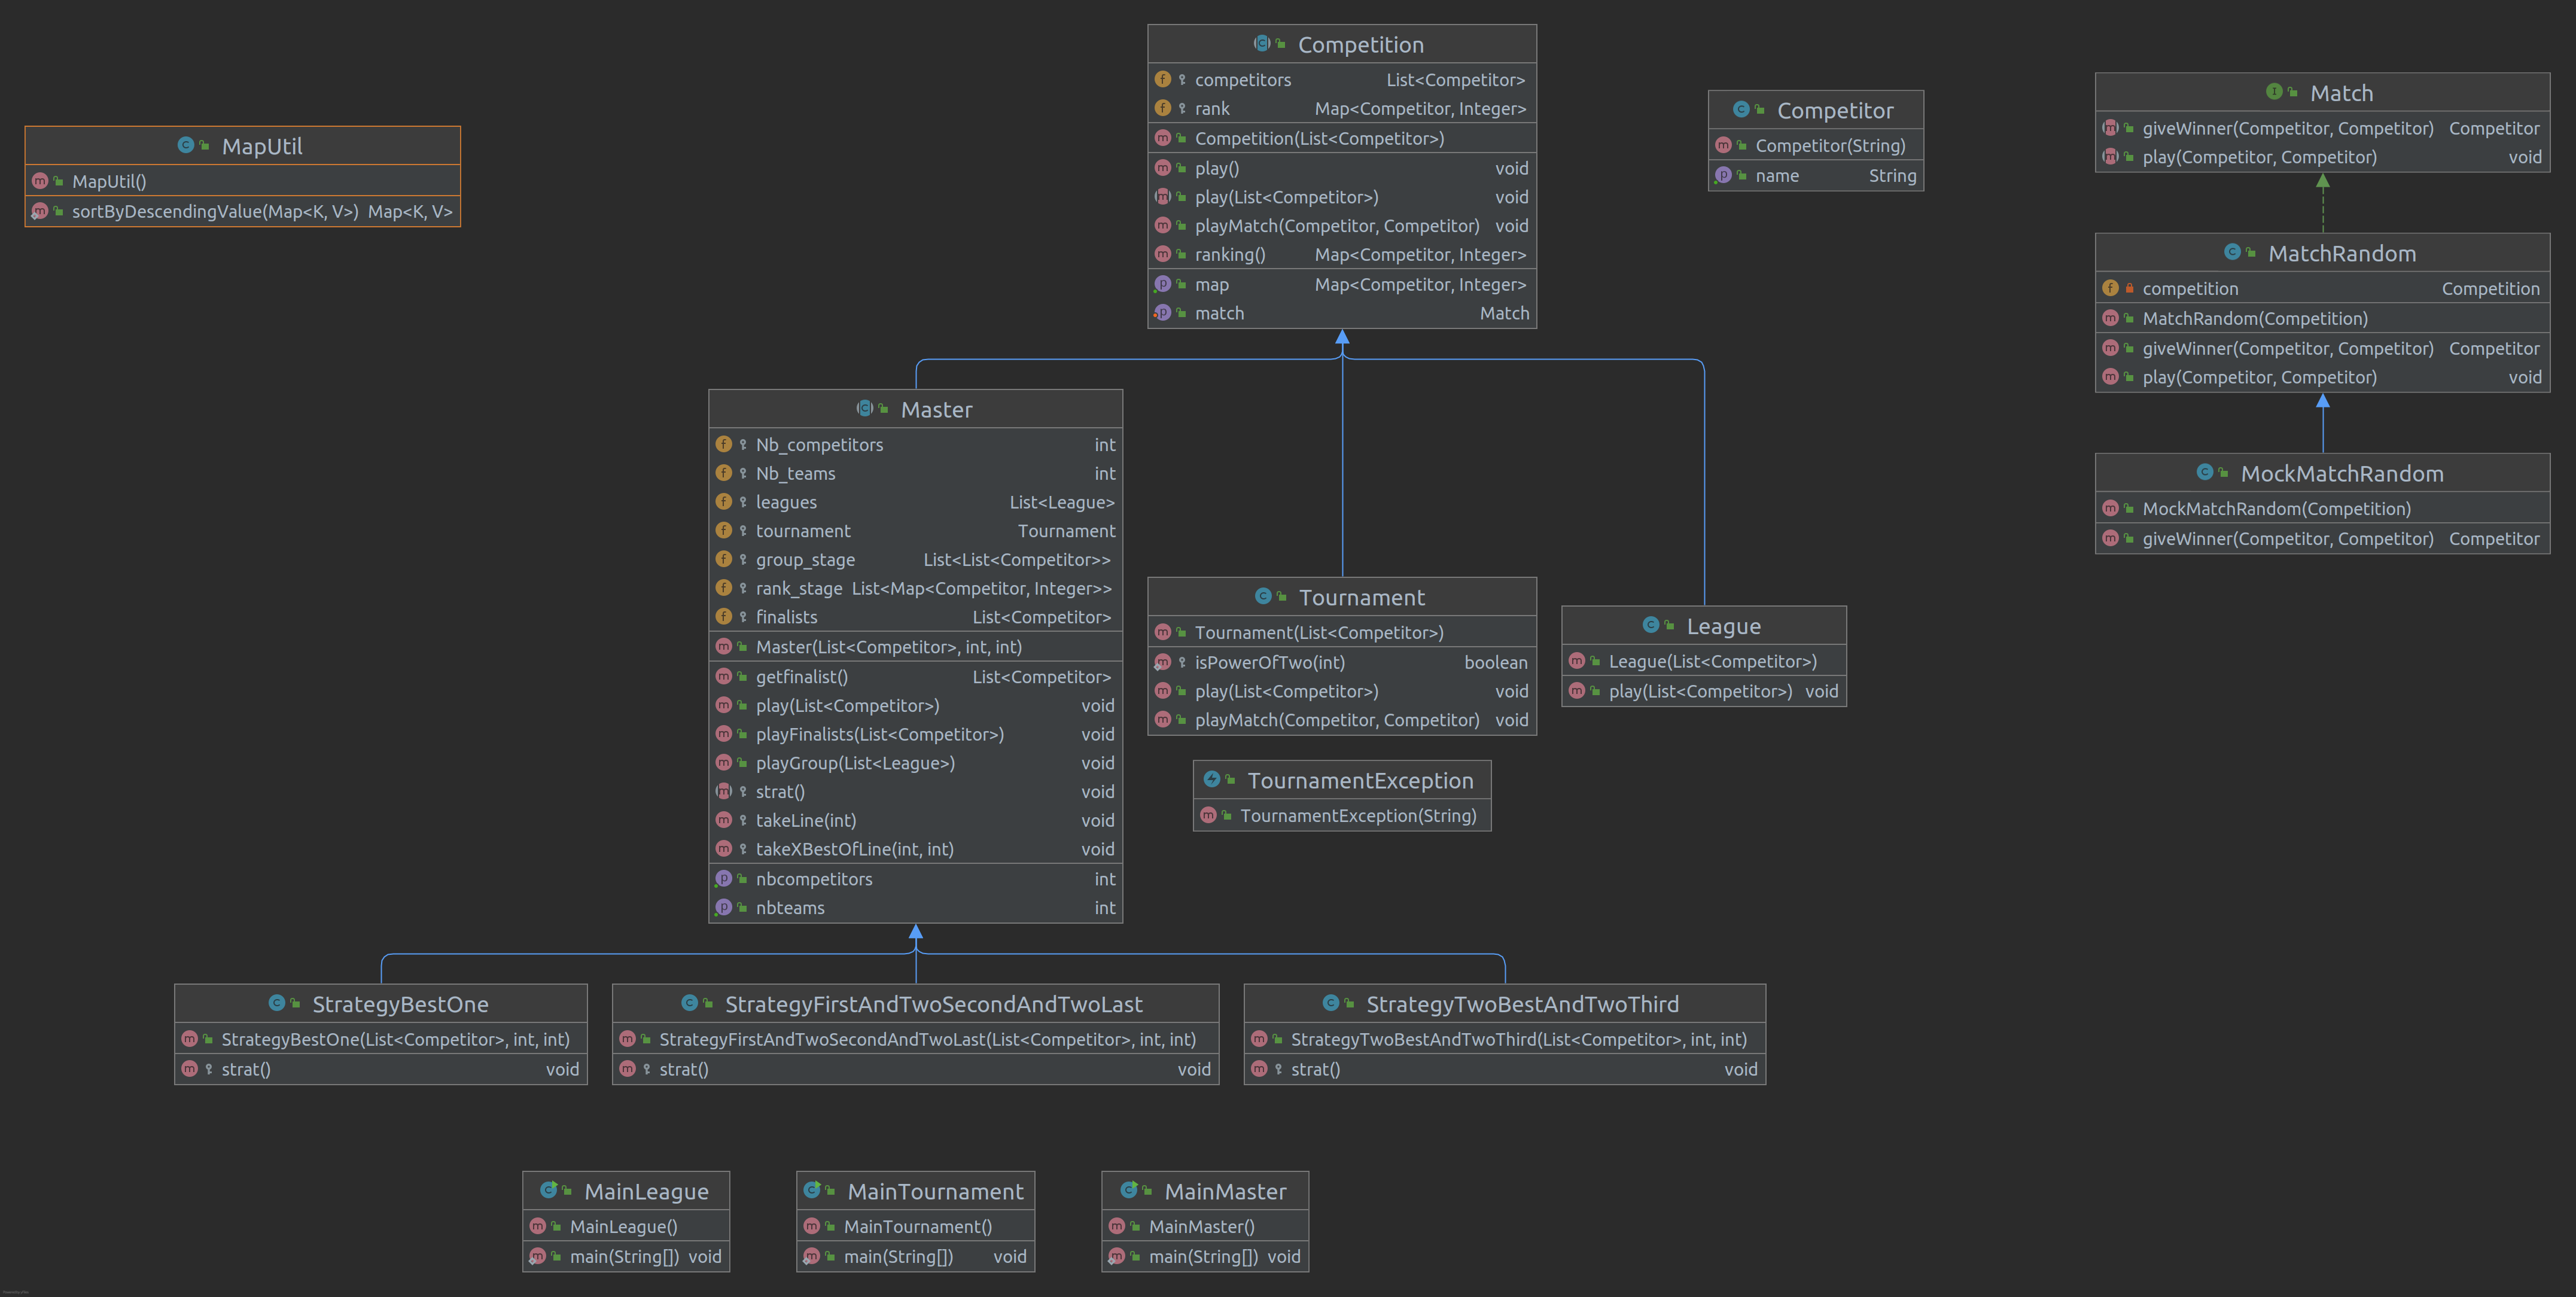Click the rank_stage field in Master

[916, 589]
